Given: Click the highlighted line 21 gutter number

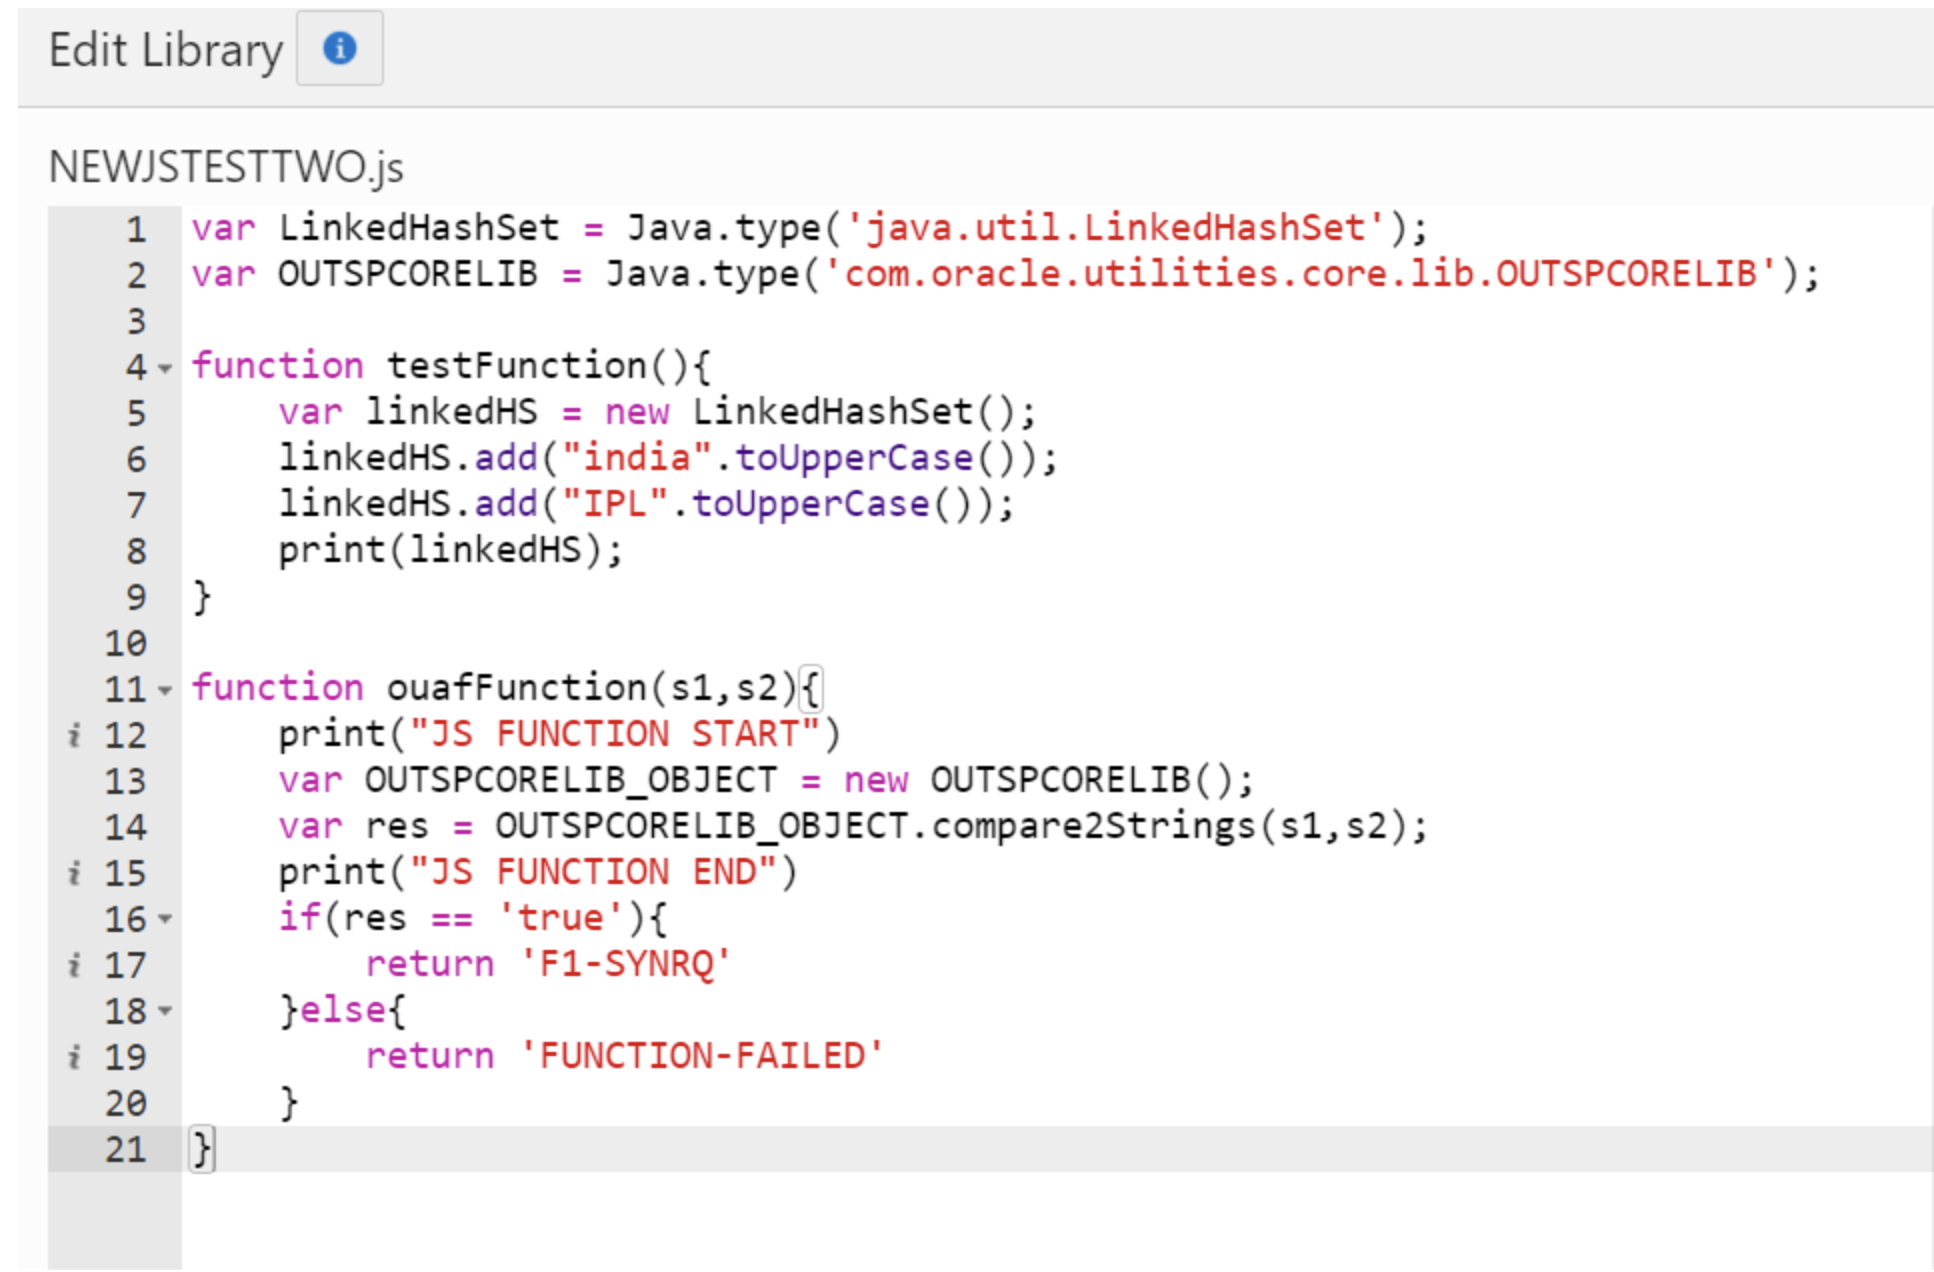Looking at the screenshot, I should pyautogui.click(x=127, y=1149).
